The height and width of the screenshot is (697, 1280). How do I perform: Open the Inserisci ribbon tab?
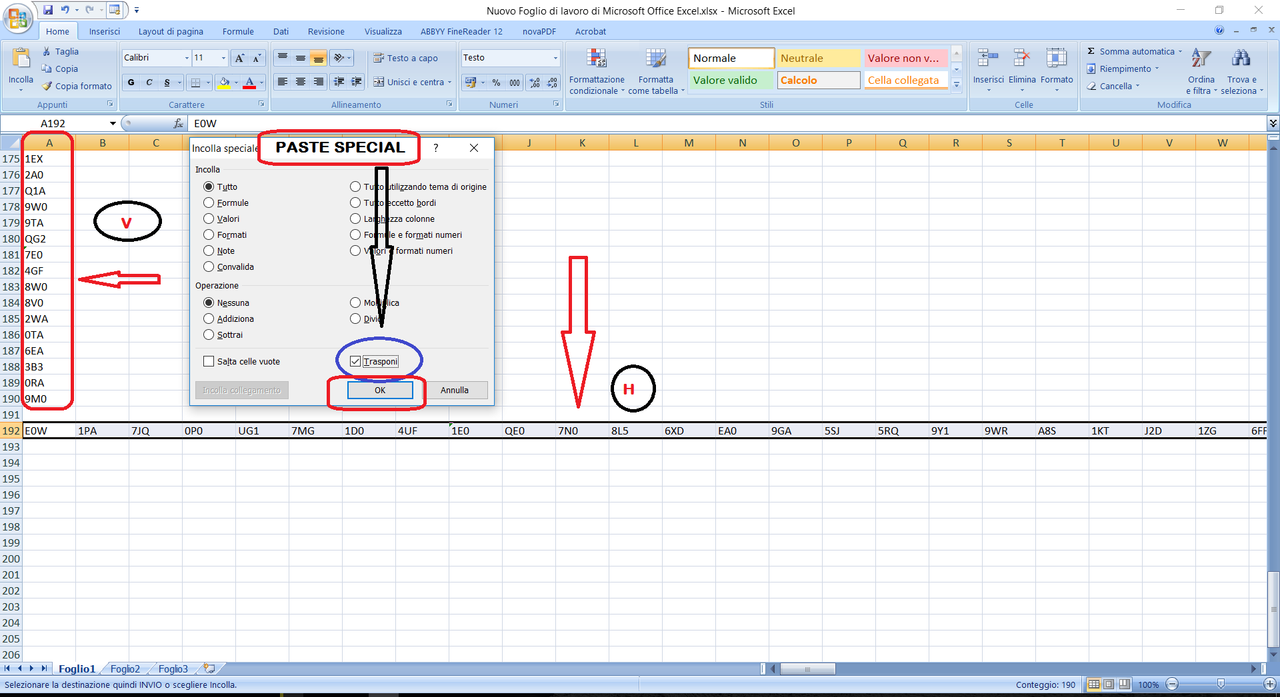pyautogui.click(x=104, y=31)
